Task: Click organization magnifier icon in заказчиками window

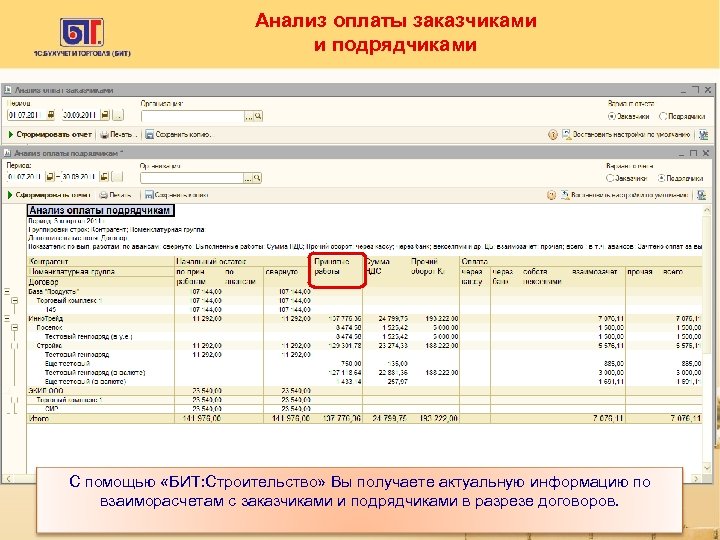Action: coord(258,117)
